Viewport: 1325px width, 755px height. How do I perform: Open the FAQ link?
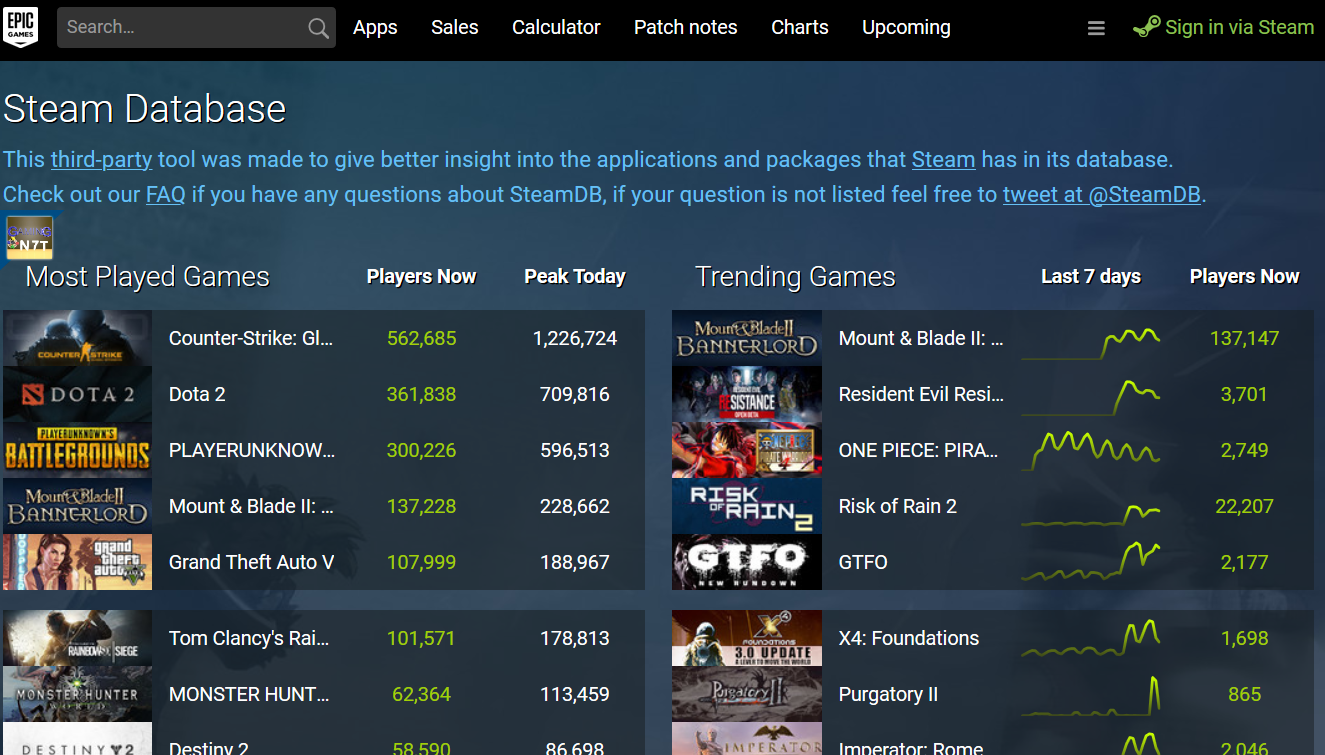click(166, 194)
